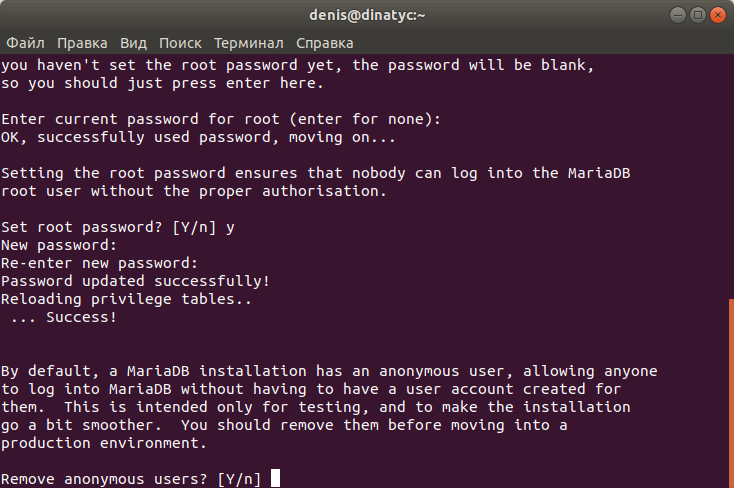Click the 'Reloading privilege tables..' line
734x488 pixels.
click(126, 299)
